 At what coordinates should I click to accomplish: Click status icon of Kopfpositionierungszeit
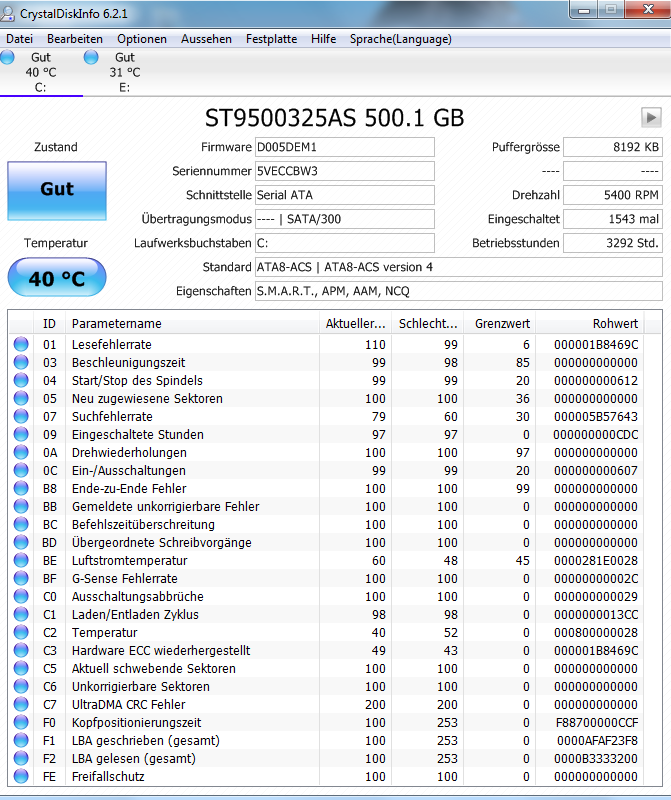[x=21, y=722]
